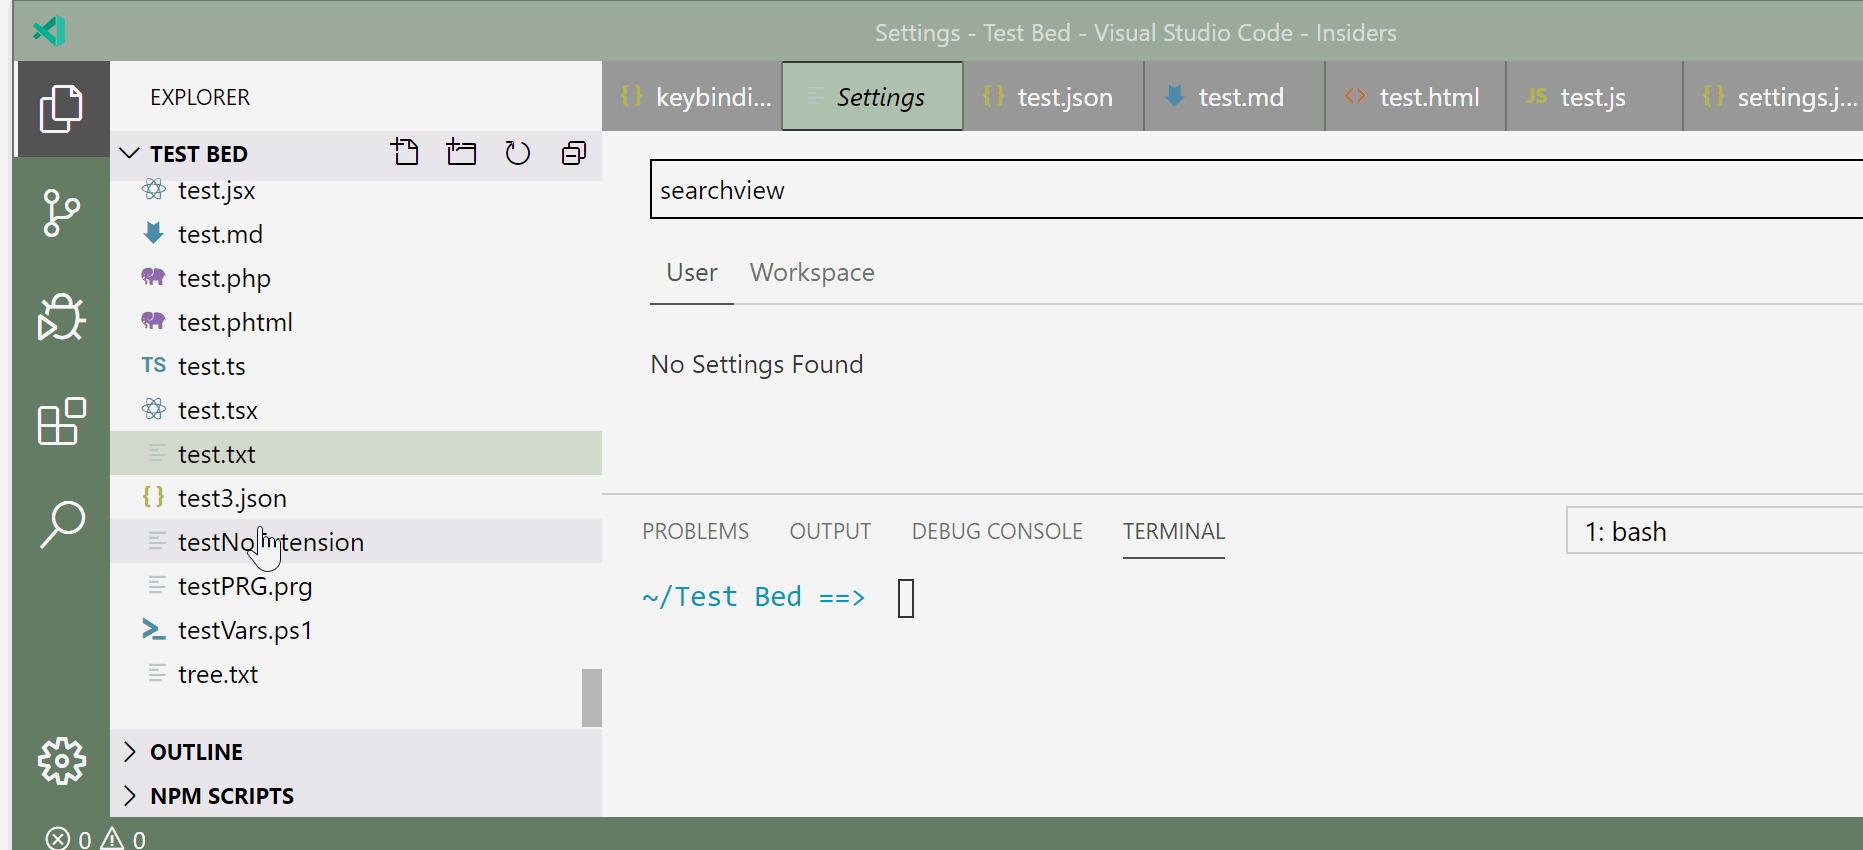Click the warnings icon in status bar
Viewport: 1863px width, 850px height.
[x=112, y=838]
